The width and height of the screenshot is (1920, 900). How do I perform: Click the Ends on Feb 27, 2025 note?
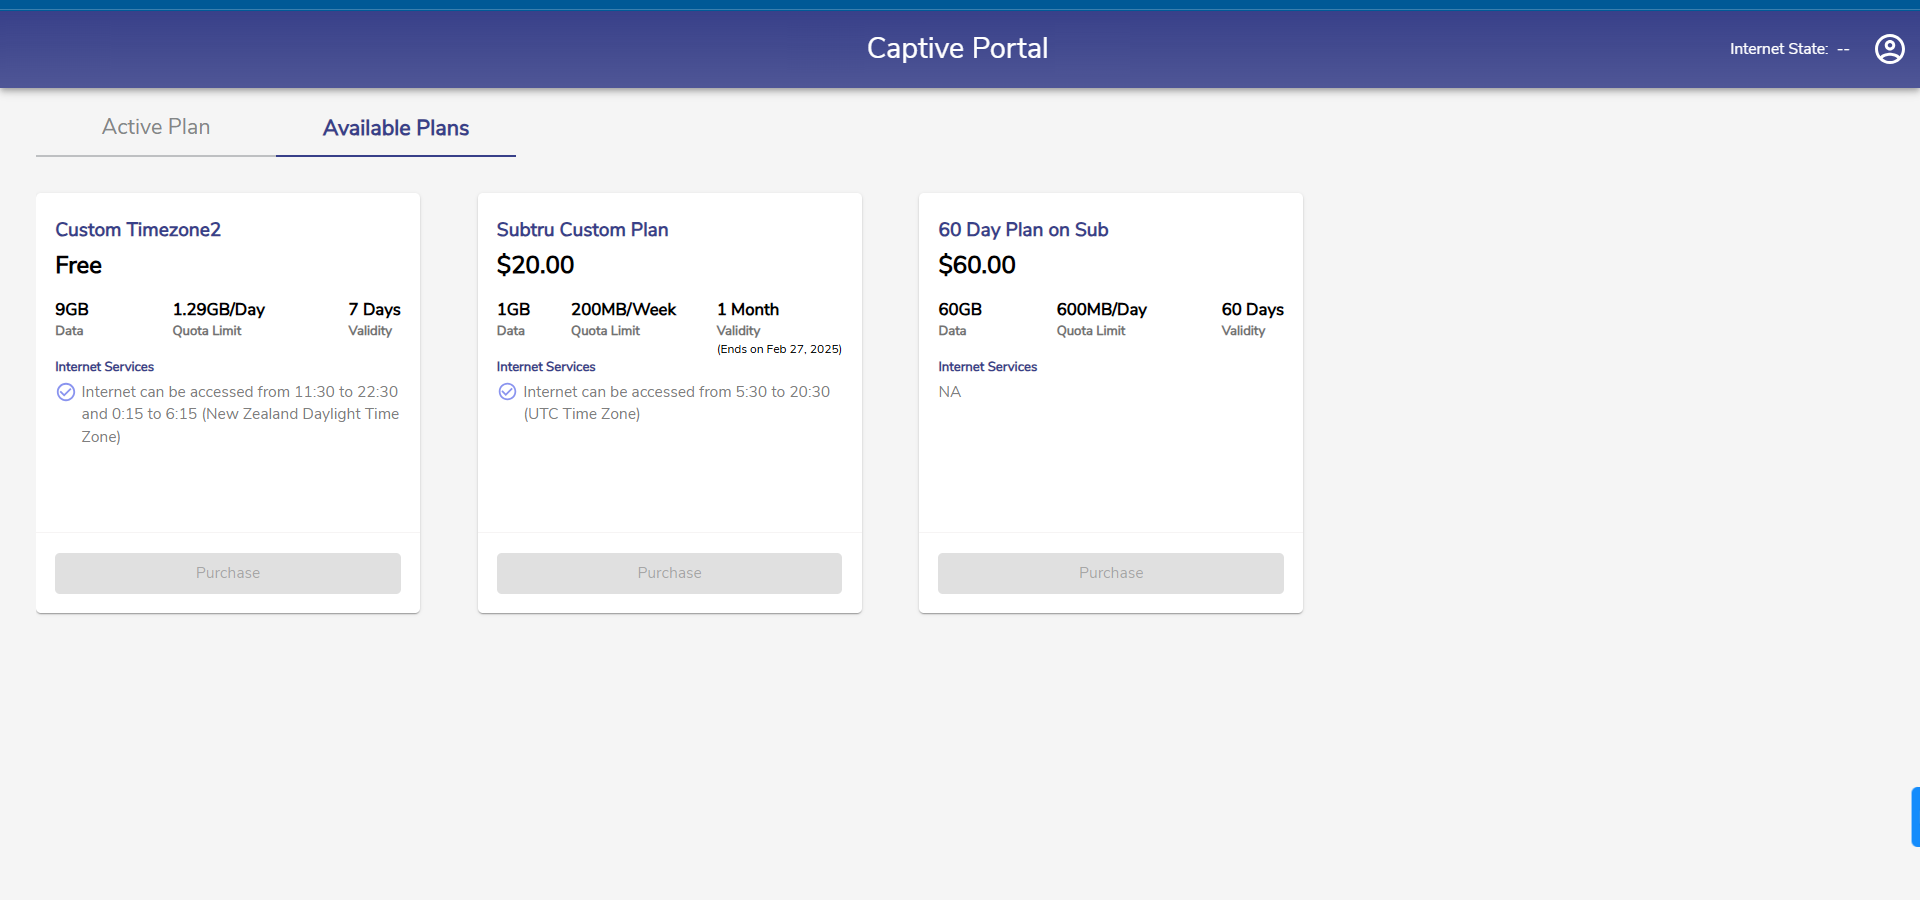(x=779, y=349)
